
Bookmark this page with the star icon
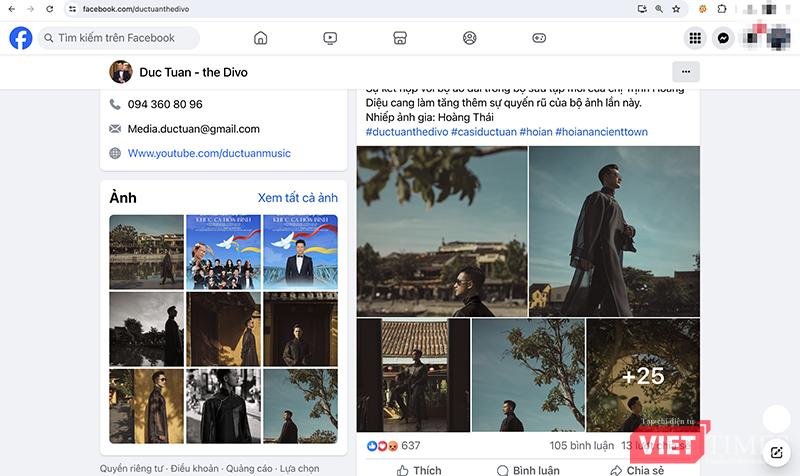tap(677, 9)
